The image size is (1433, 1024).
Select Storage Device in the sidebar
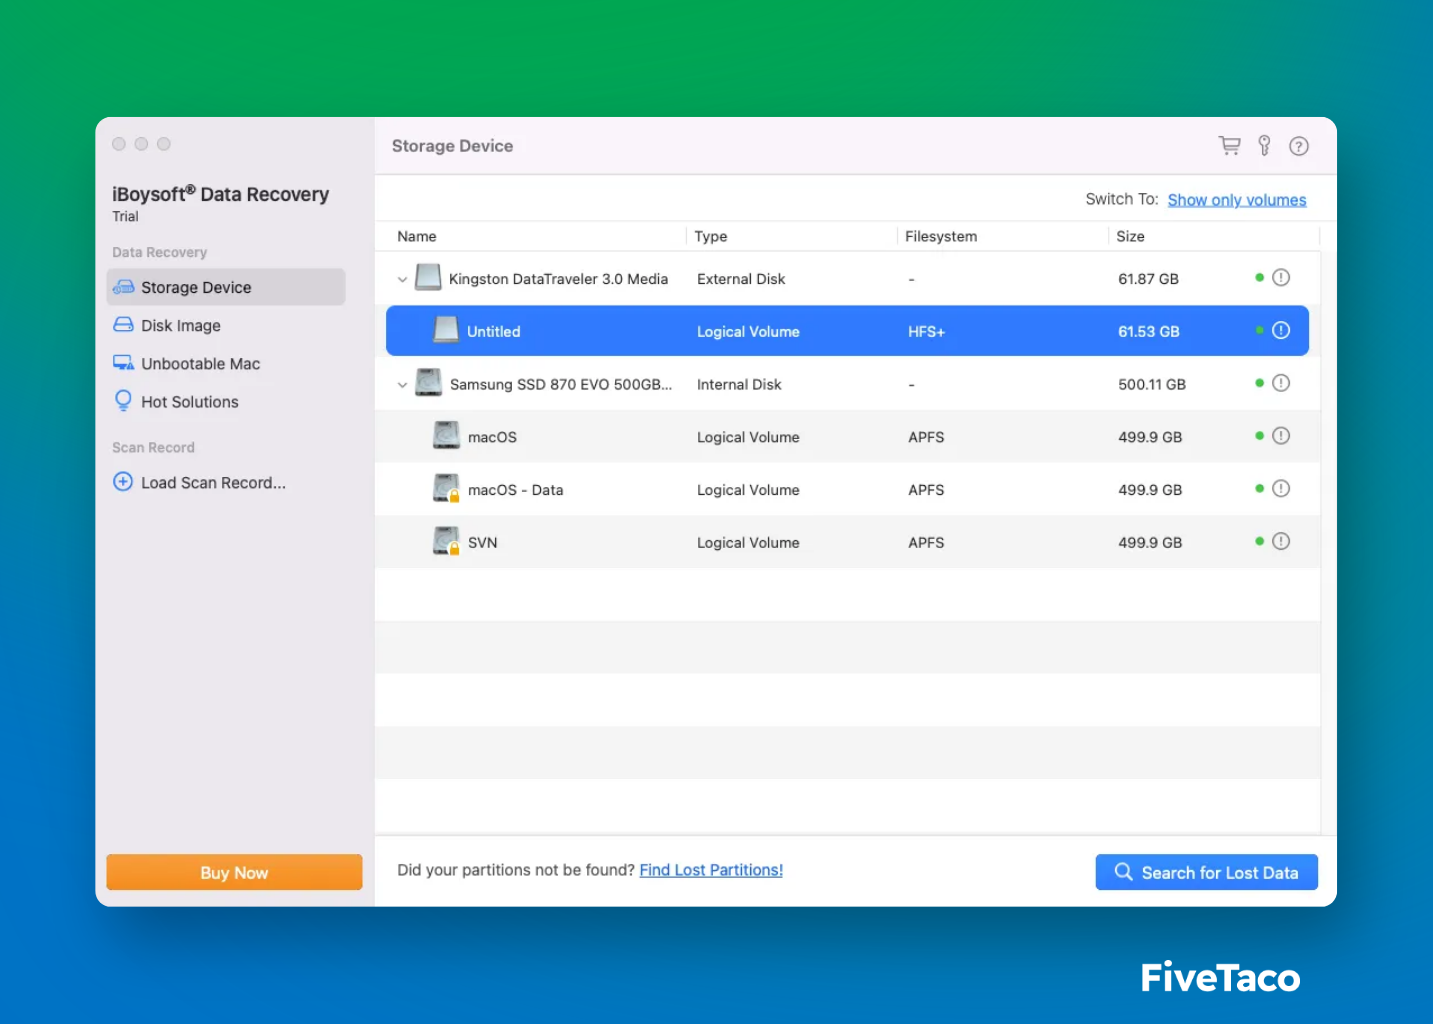tap(226, 287)
